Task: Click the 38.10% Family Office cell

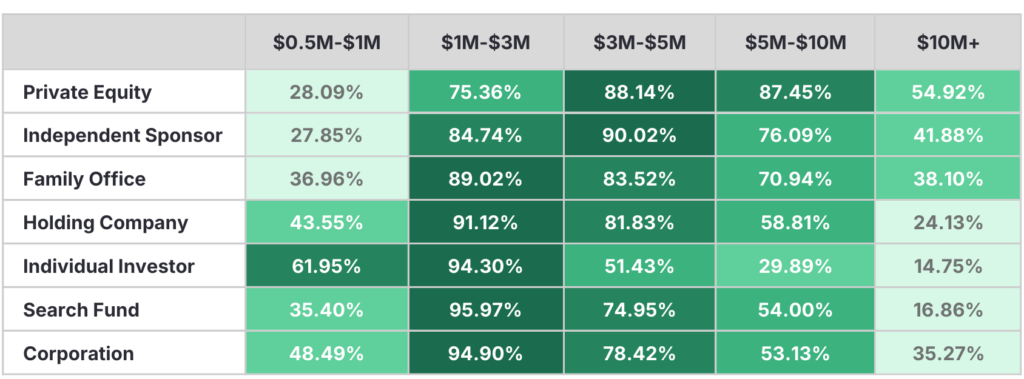Action: pos(948,179)
